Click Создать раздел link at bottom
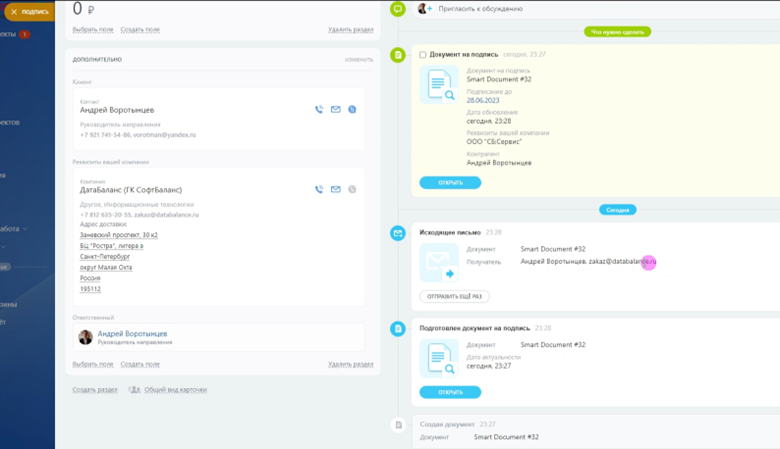 pos(95,389)
